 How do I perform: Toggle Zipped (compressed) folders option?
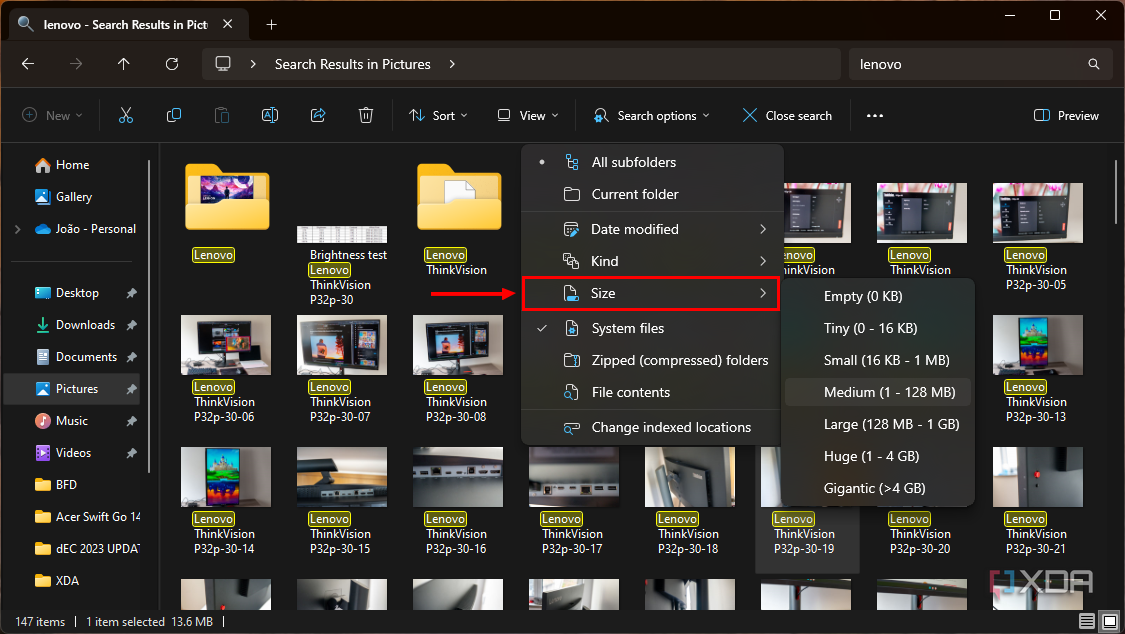point(651,360)
